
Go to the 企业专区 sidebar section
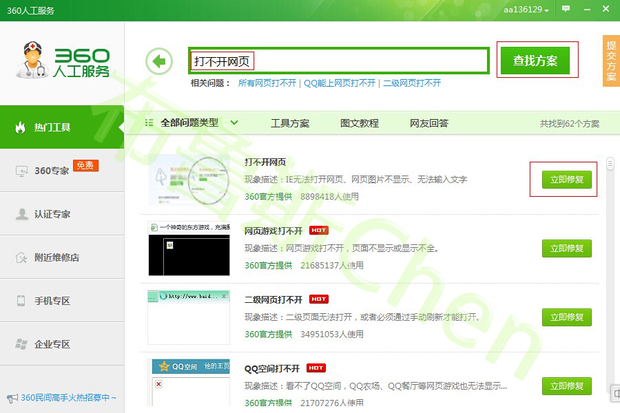(x=62, y=344)
